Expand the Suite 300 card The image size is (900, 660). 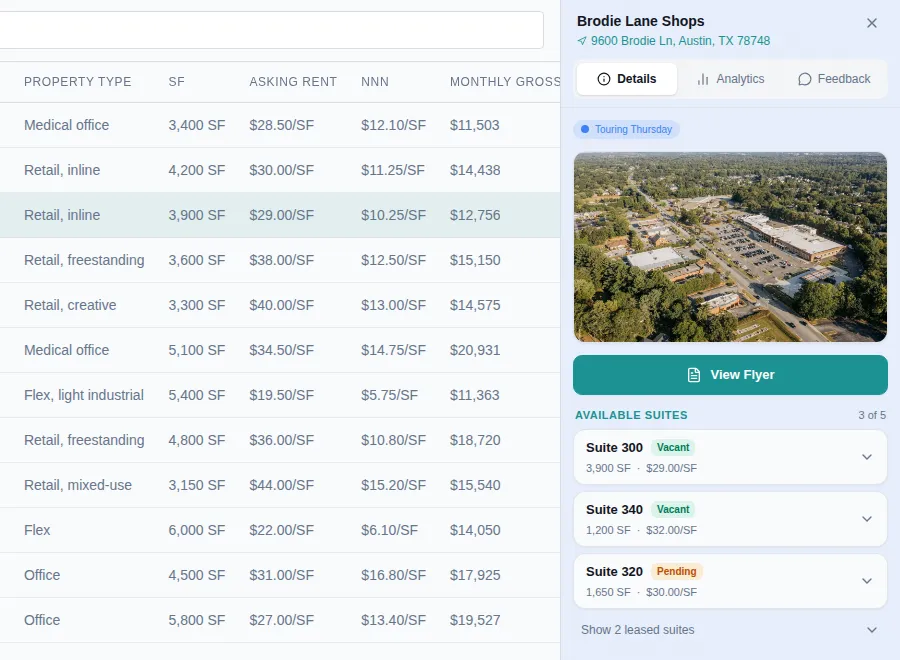tap(730, 457)
